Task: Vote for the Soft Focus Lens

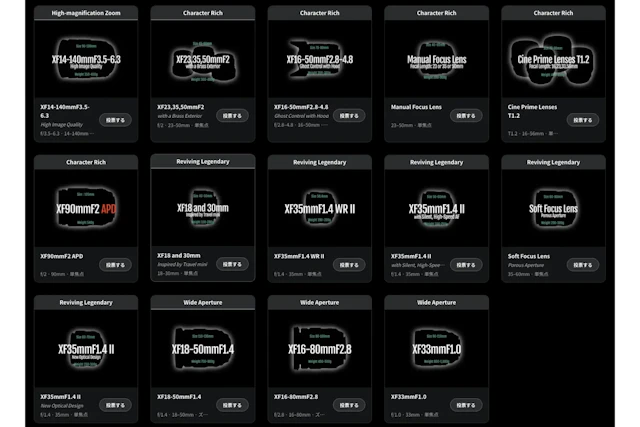Action: click(x=582, y=265)
